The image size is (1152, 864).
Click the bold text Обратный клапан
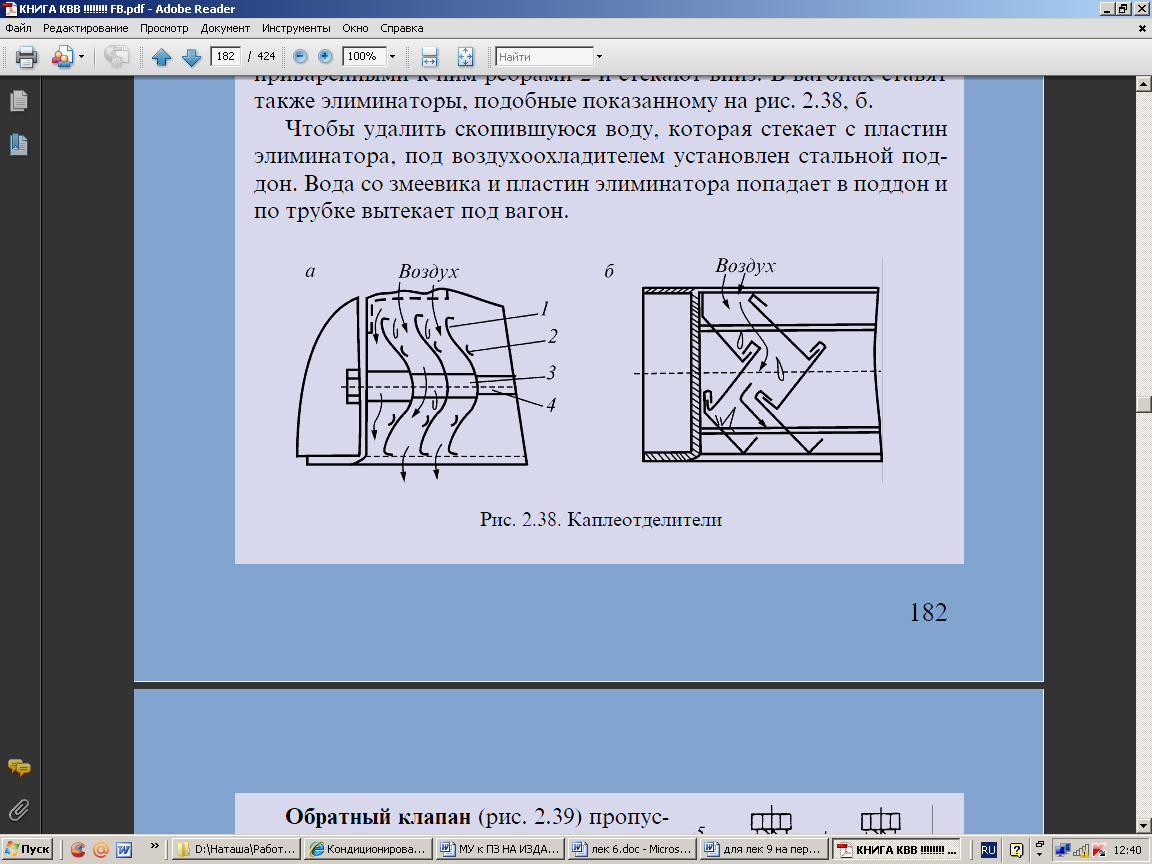pyautogui.click(x=378, y=817)
